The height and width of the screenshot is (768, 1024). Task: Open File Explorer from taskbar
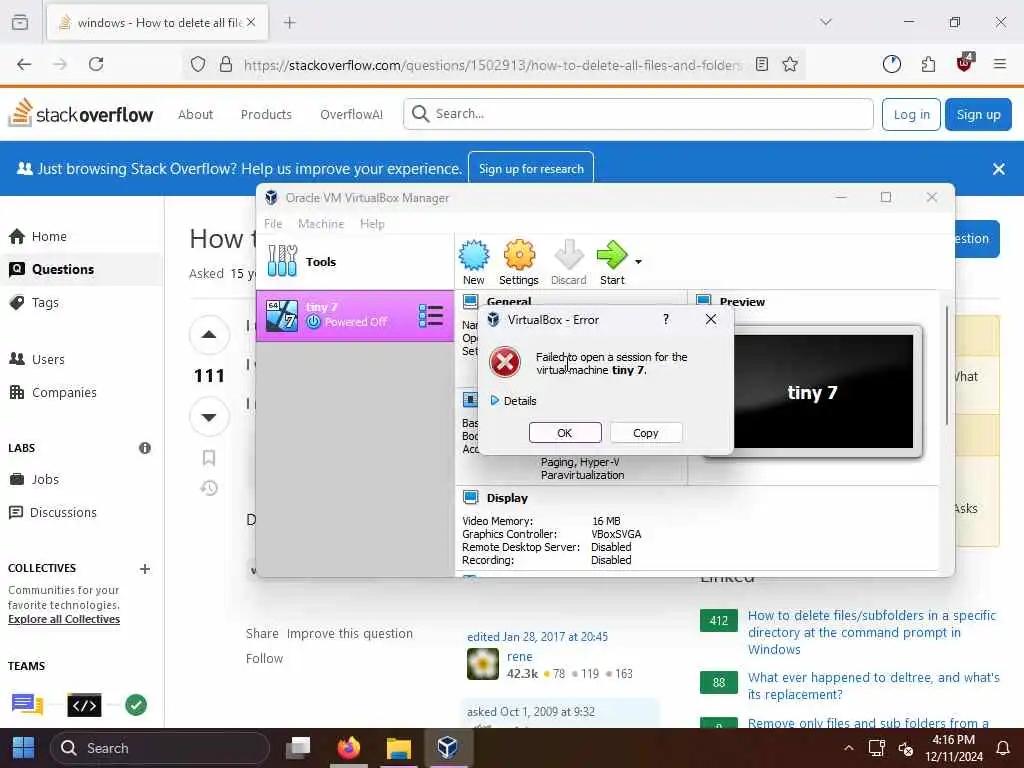click(398, 748)
